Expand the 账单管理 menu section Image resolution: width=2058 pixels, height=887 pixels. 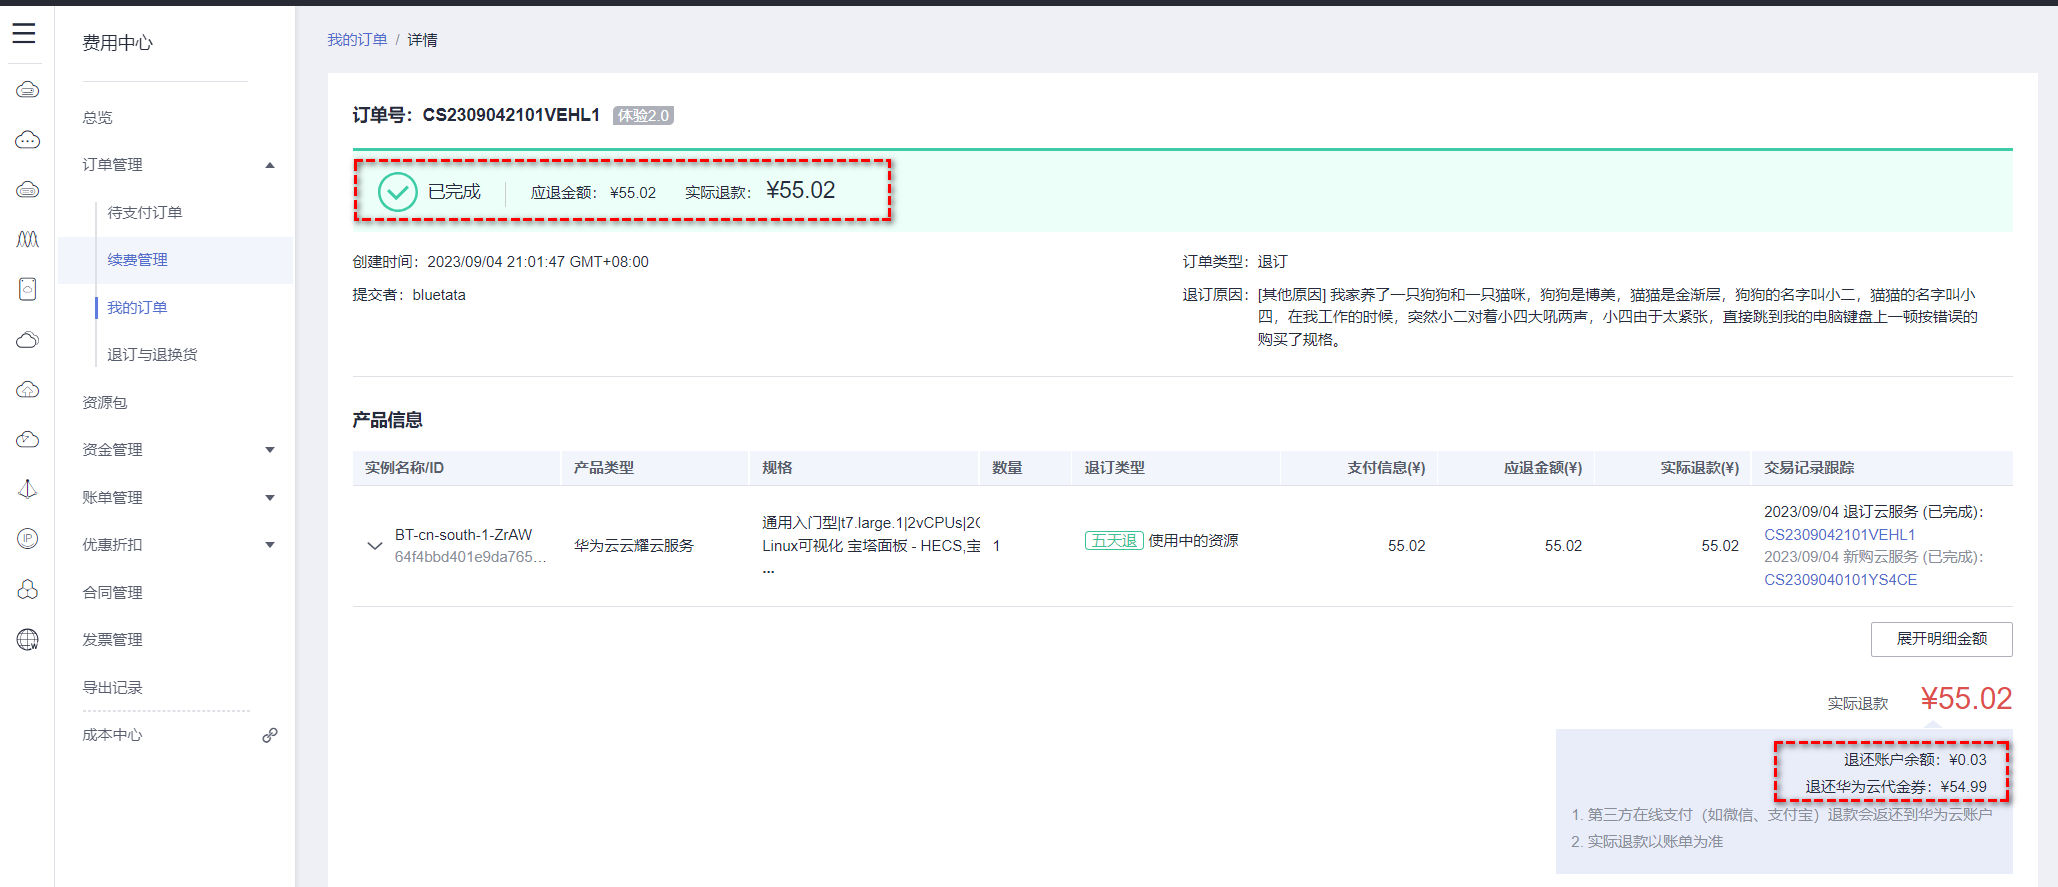(x=270, y=498)
